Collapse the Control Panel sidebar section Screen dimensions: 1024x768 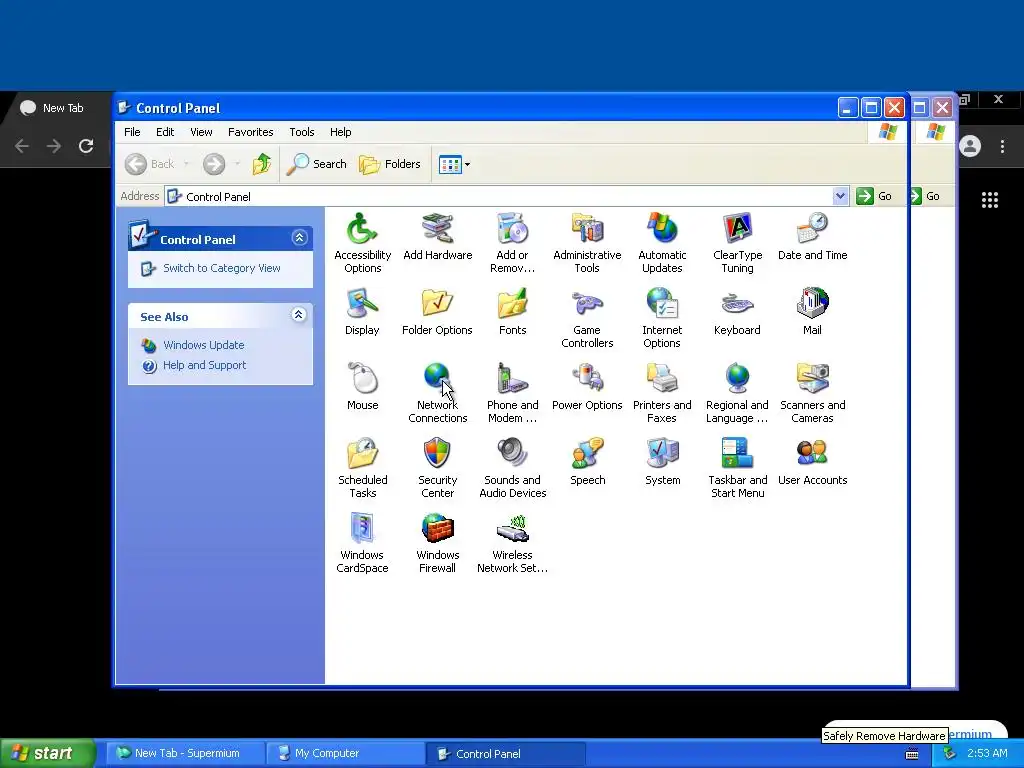pos(299,238)
